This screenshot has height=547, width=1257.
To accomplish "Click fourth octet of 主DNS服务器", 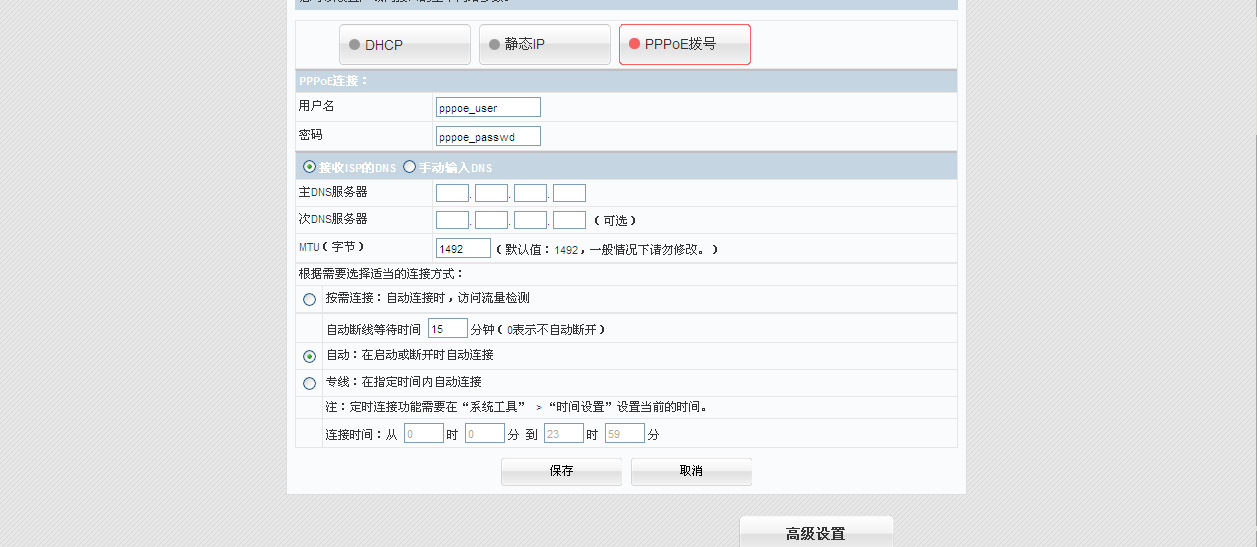I will pos(570,193).
